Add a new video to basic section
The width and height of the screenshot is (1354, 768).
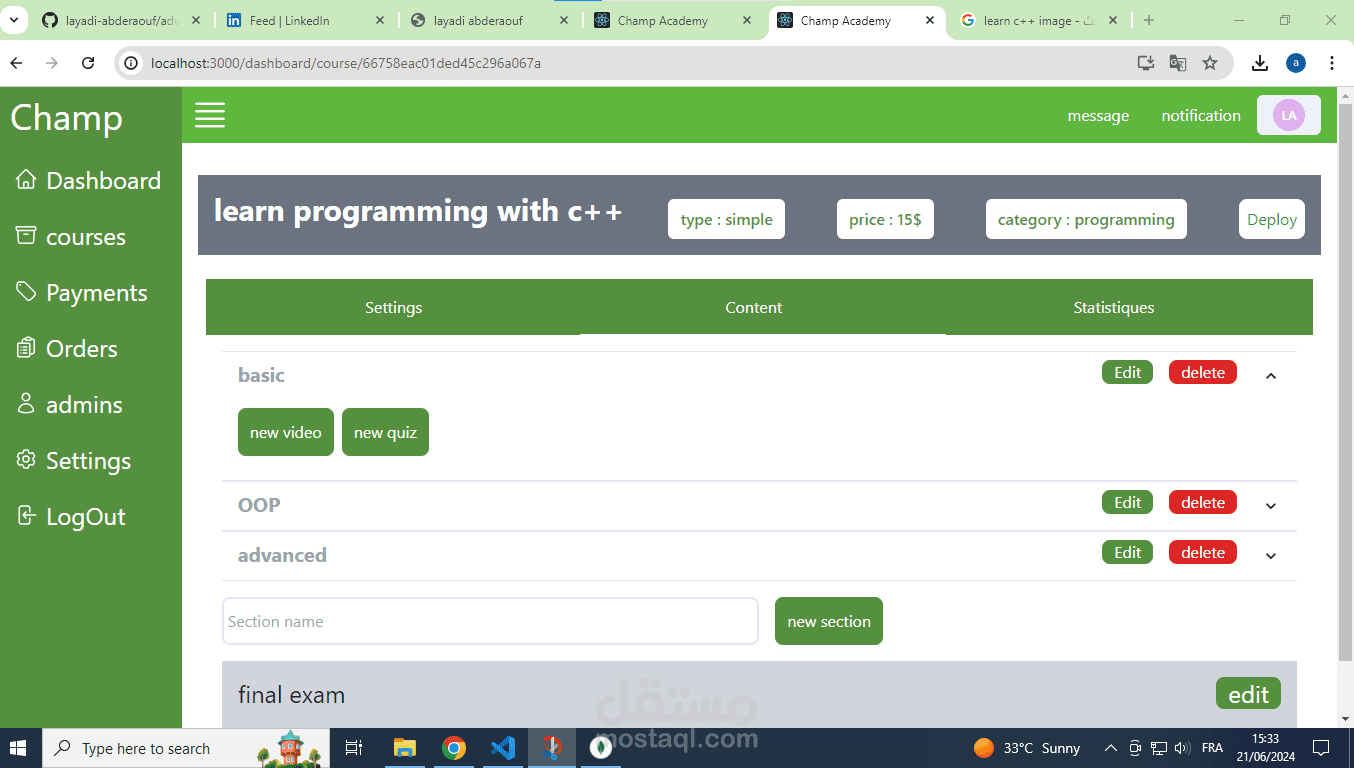pyautogui.click(x=286, y=432)
